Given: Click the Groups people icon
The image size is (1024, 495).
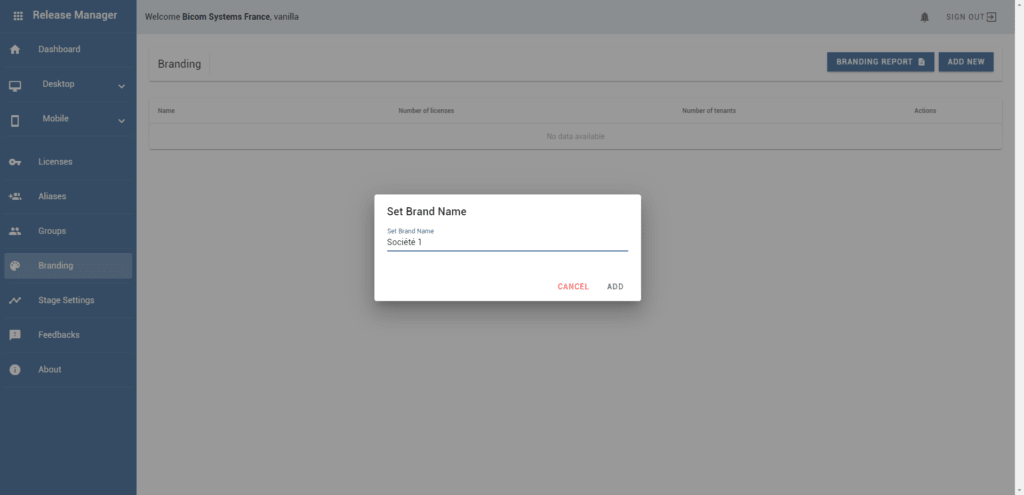Looking at the screenshot, I should (15, 231).
